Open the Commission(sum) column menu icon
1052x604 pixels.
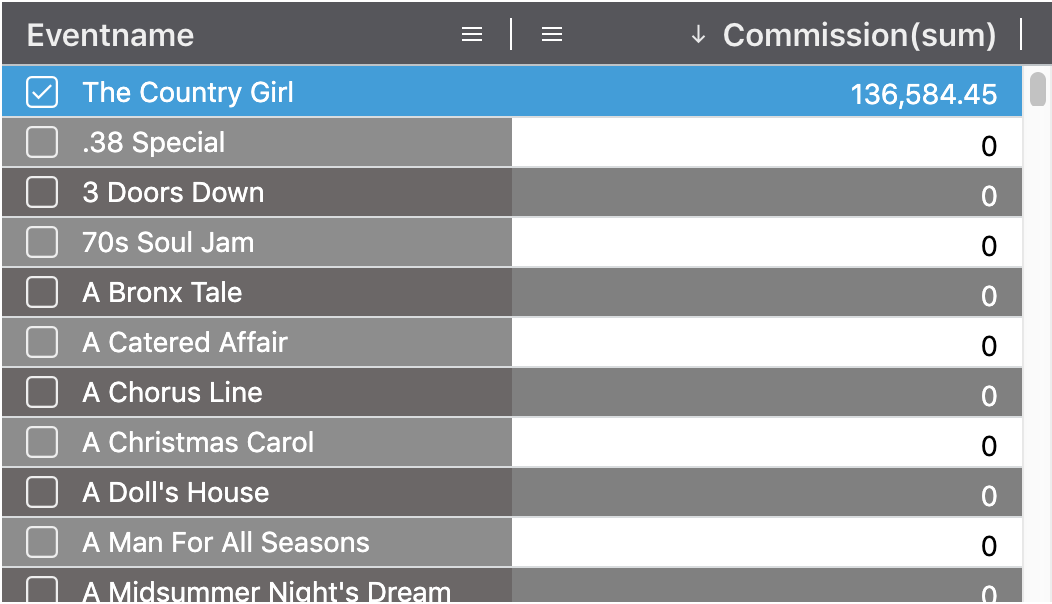point(552,35)
